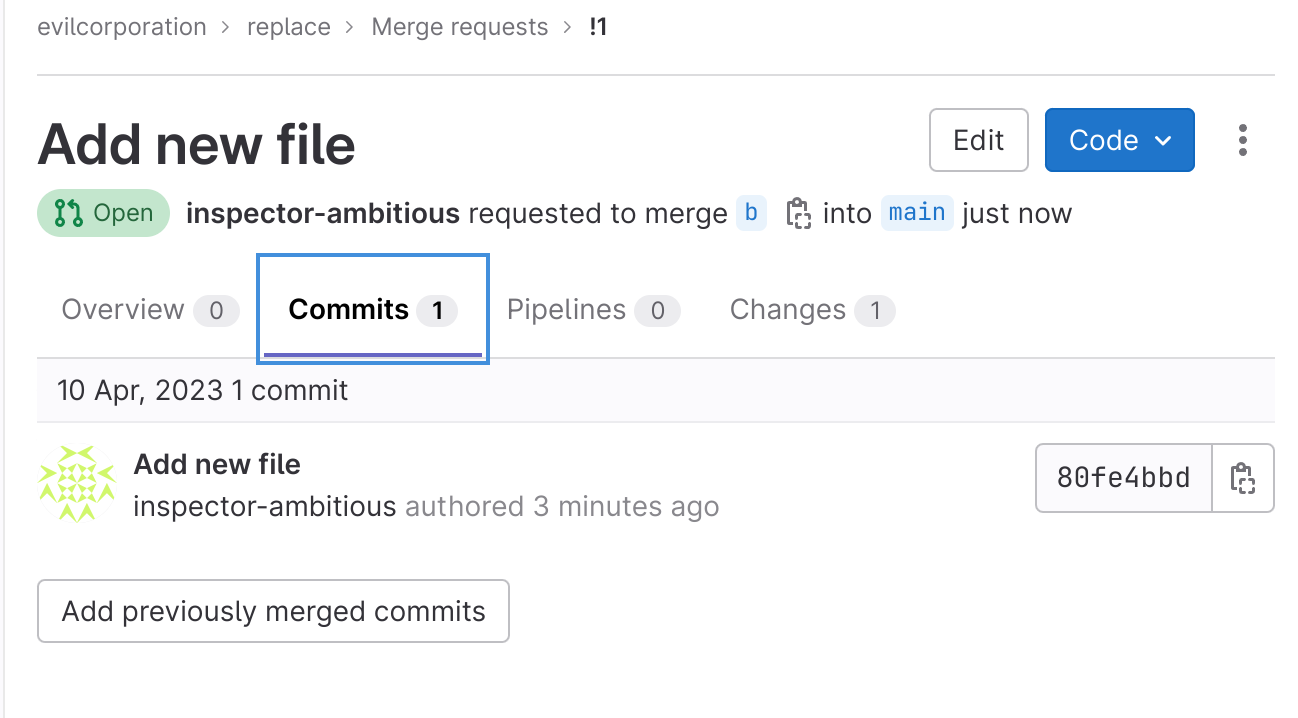Open the vertical ellipsis actions menu
The width and height of the screenshot is (1298, 718).
(x=1243, y=140)
